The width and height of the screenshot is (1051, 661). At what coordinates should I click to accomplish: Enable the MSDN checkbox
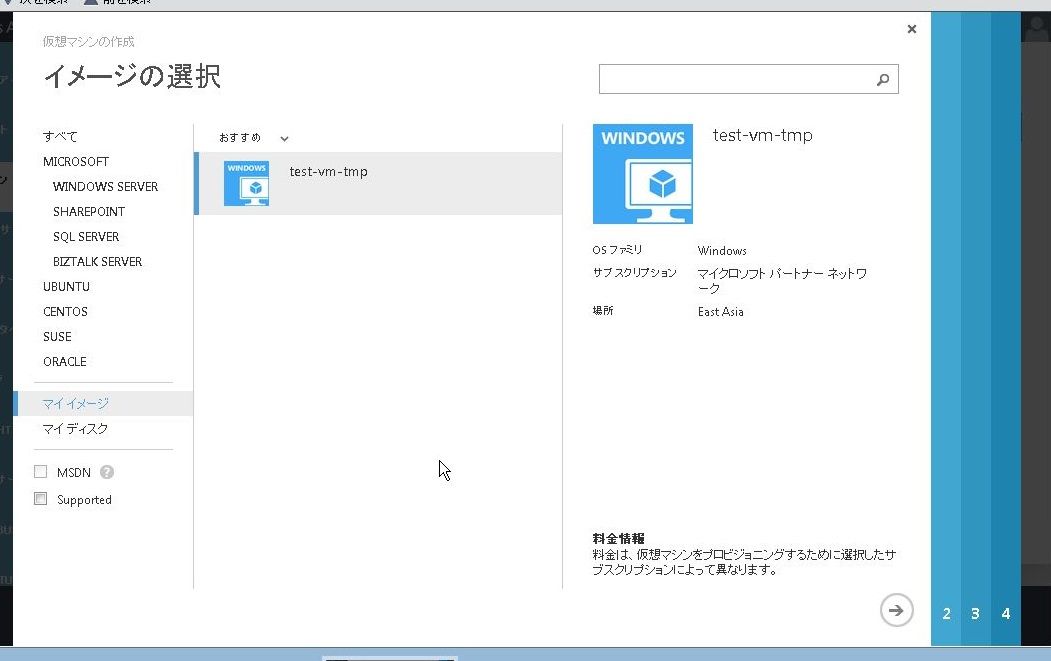[41, 472]
